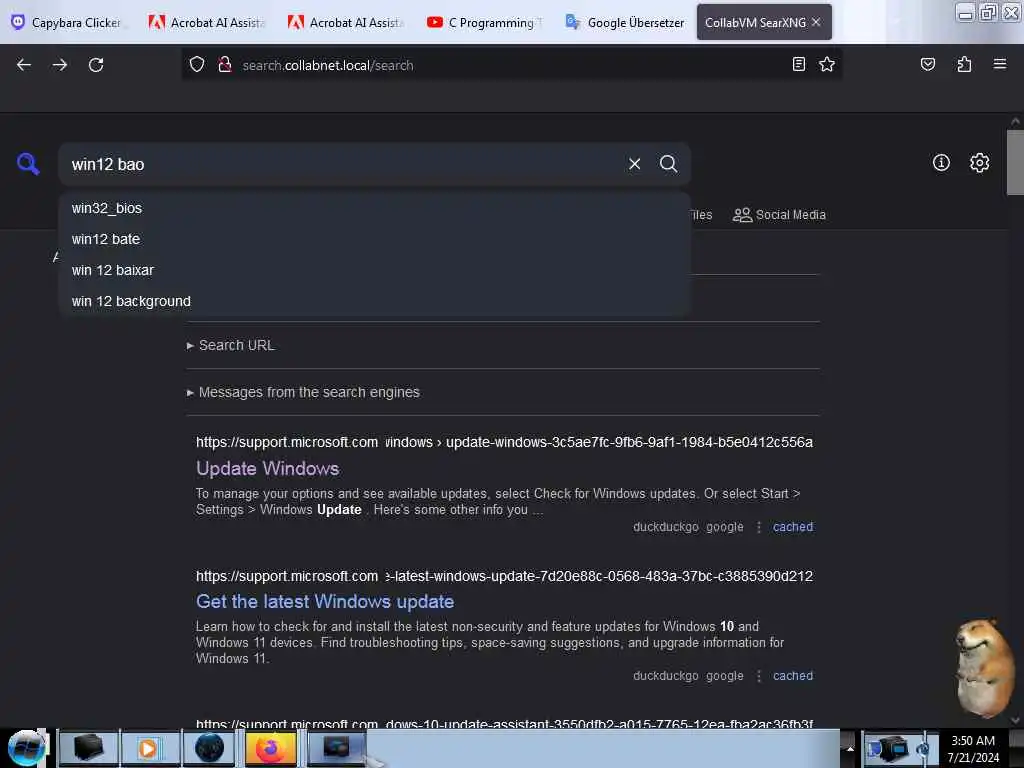The height and width of the screenshot is (768, 1024).
Task: Switch to Capybara Clicker tab
Action: 67,22
